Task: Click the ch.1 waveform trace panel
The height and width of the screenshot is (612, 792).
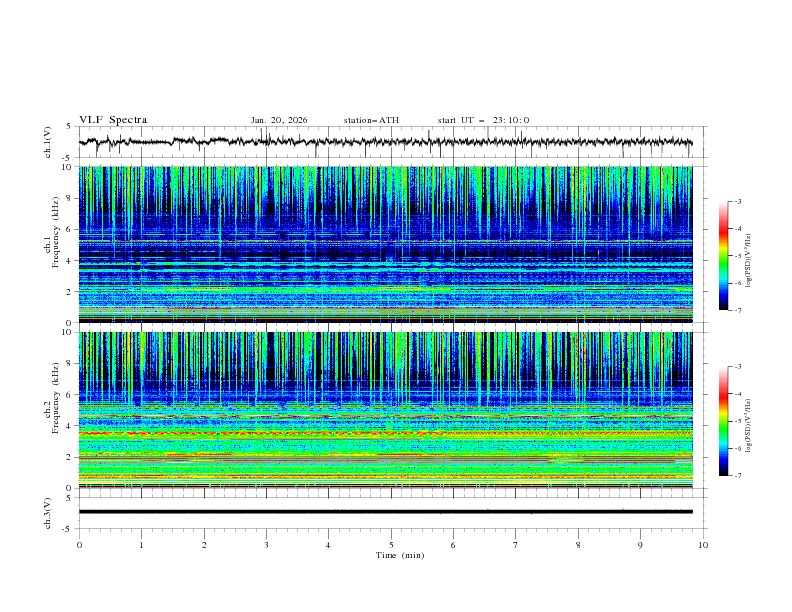Action: coord(390,142)
